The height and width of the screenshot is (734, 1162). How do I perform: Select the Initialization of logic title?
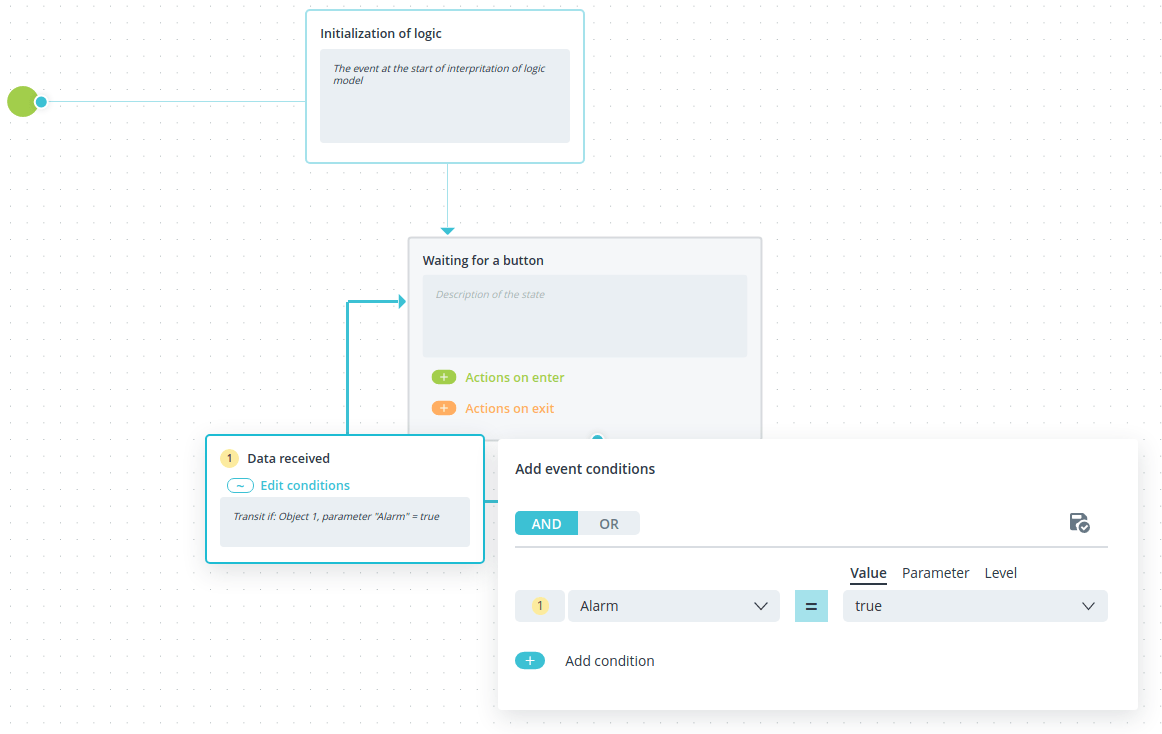click(380, 33)
